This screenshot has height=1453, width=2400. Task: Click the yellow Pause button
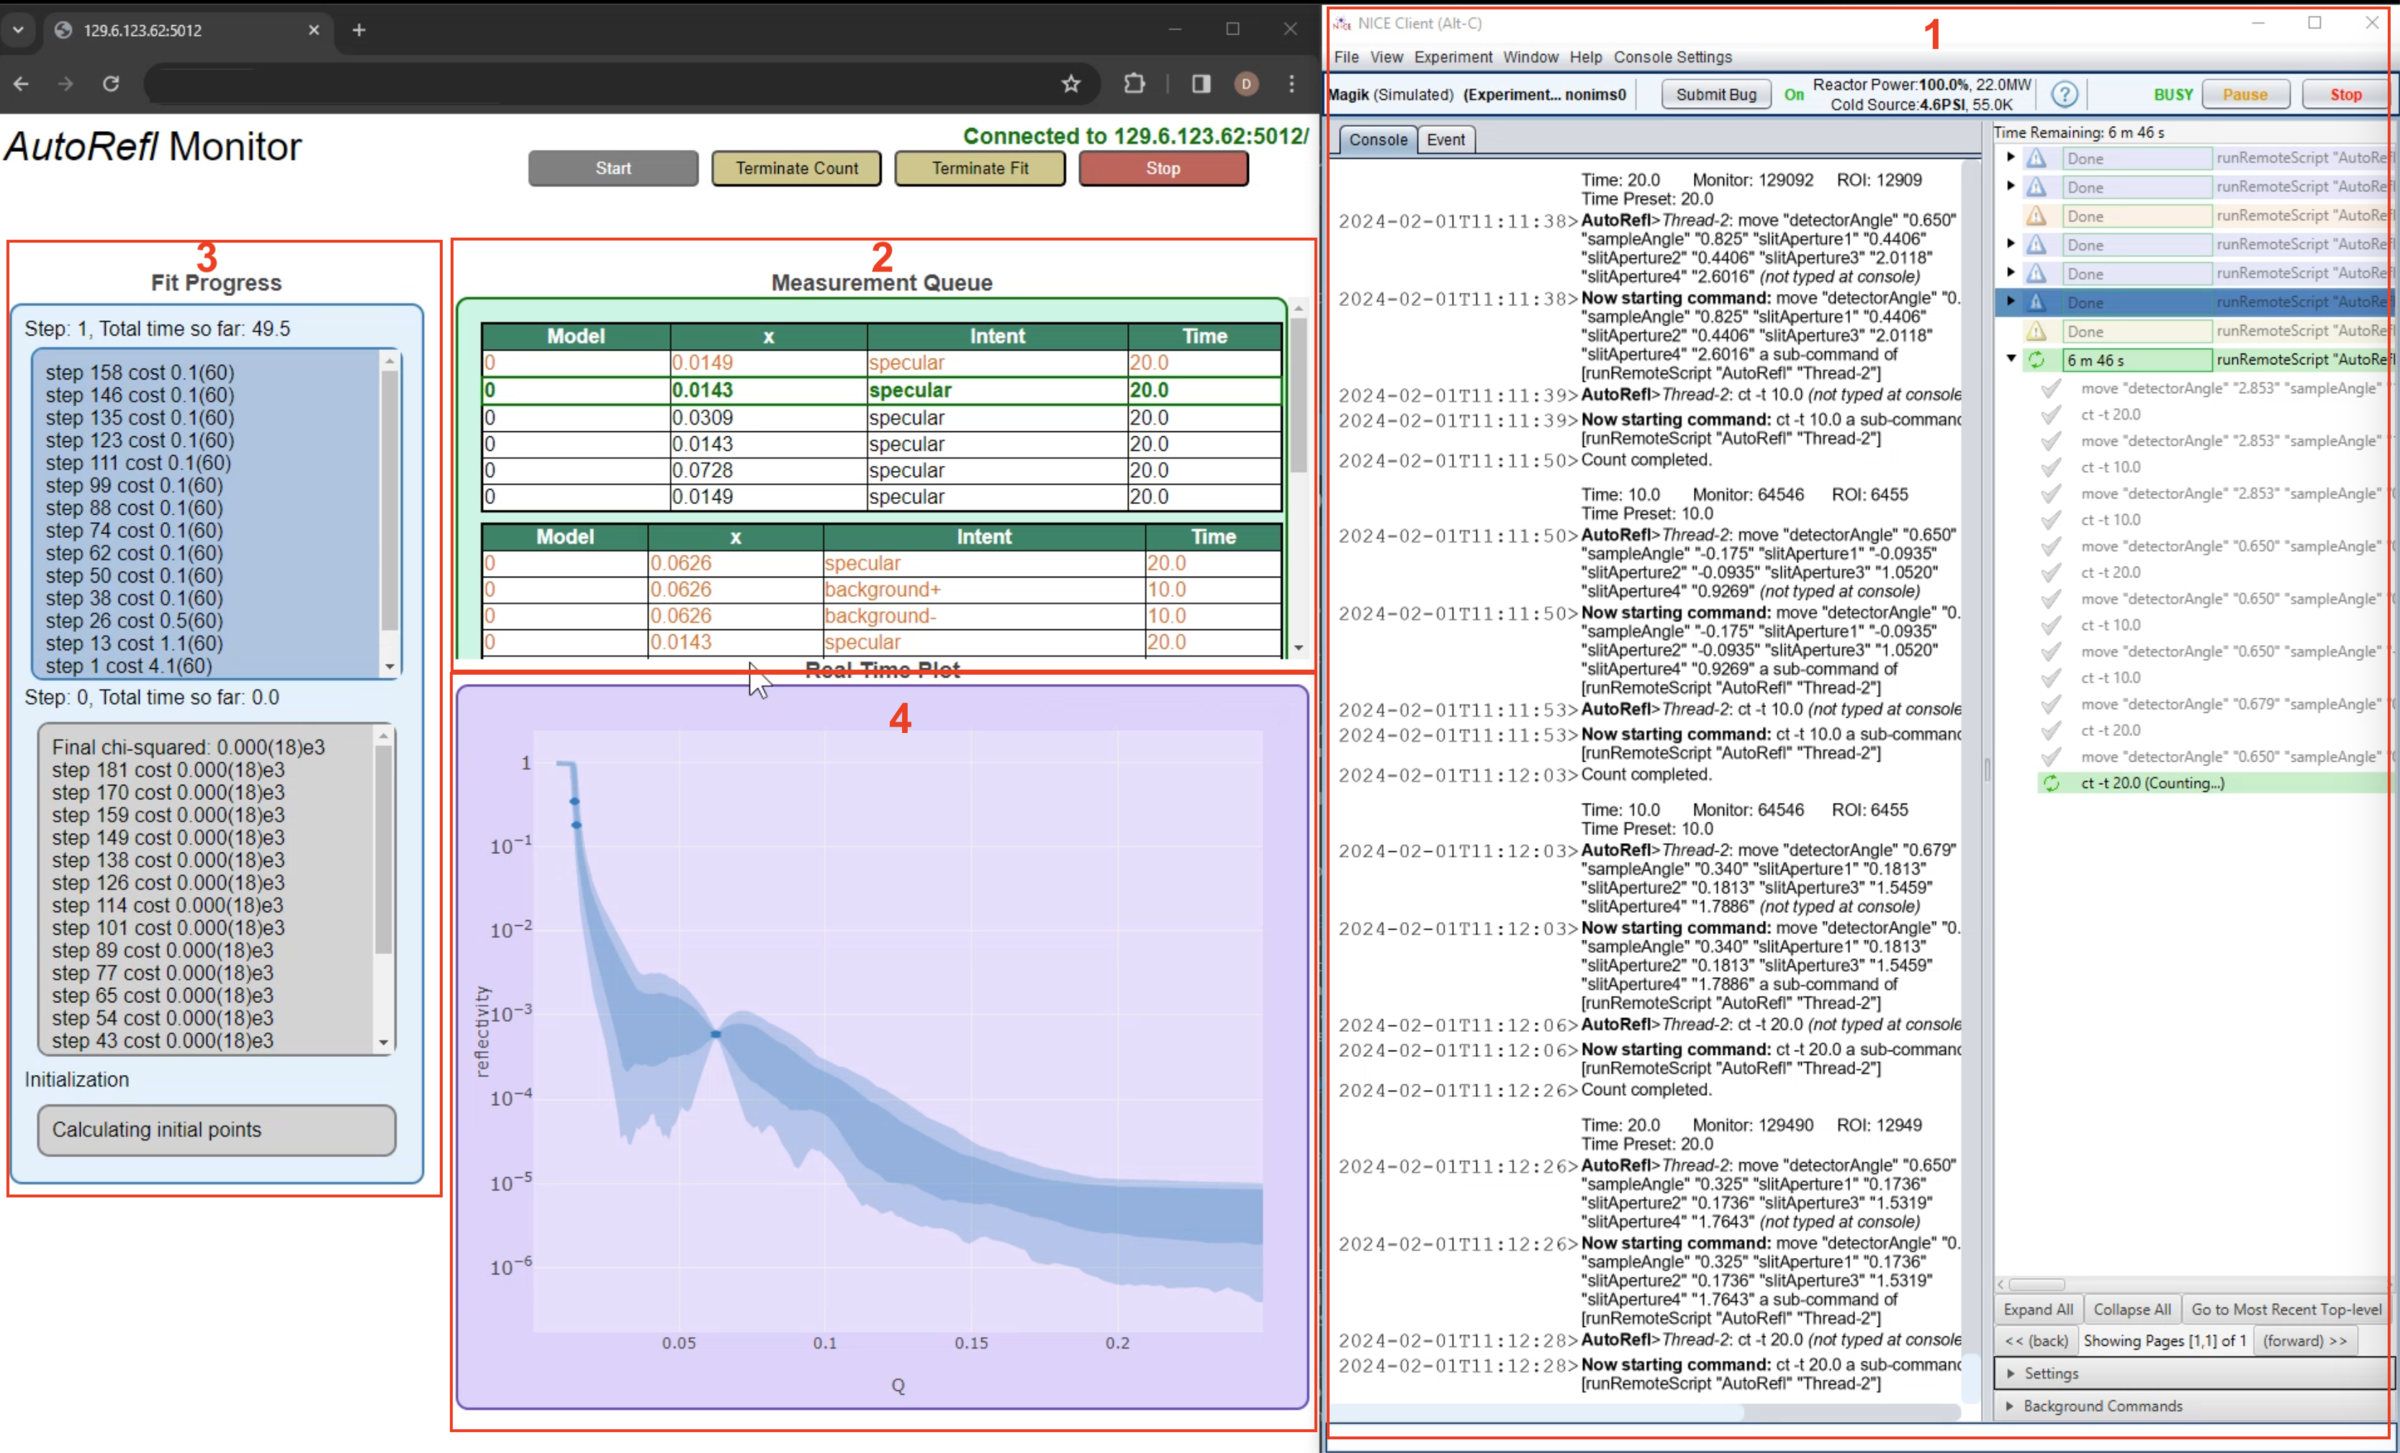tap(2245, 94)
